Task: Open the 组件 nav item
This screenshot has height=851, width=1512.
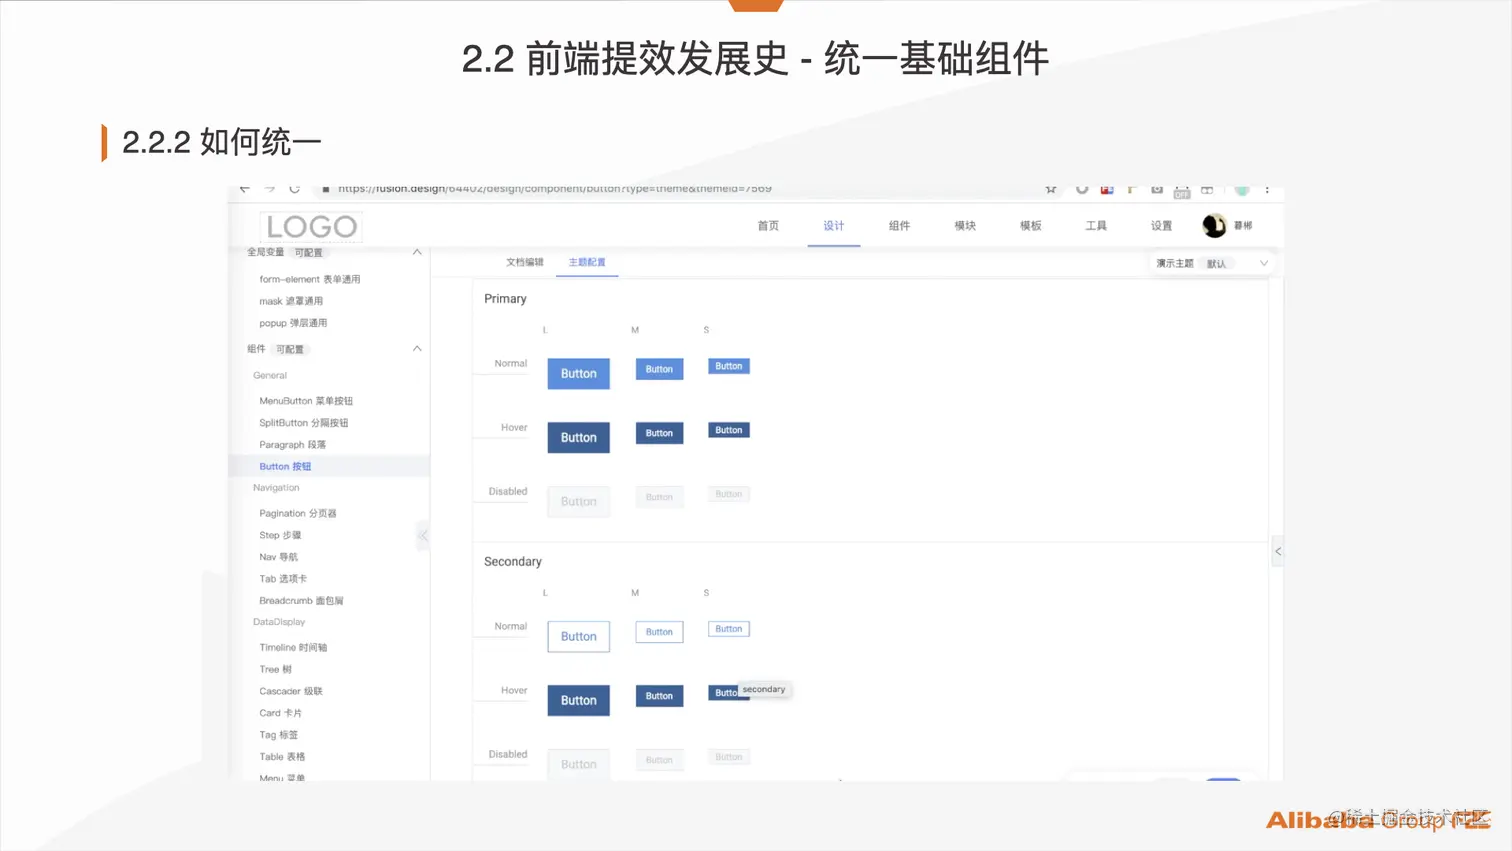Action: click(x=899, y=226)
